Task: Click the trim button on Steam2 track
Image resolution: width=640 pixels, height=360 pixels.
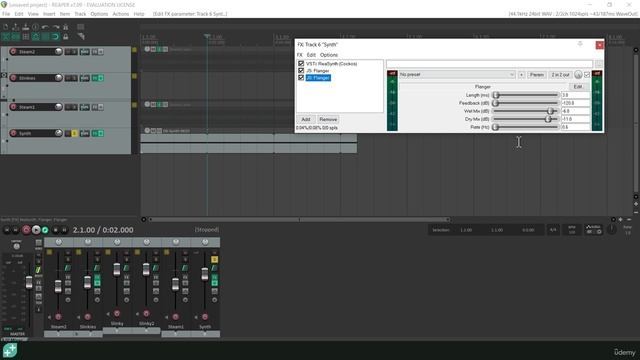Action: click(84, 51)
